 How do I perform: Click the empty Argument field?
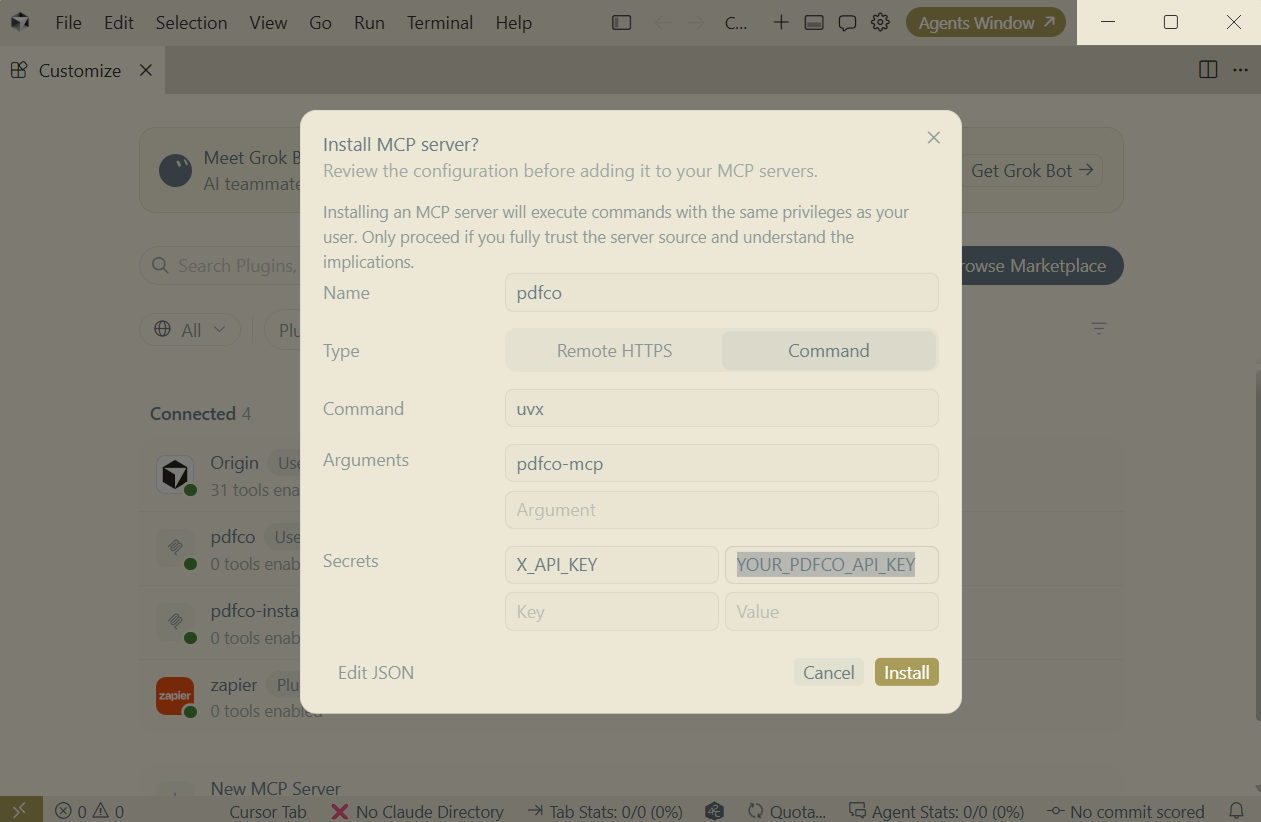(x=722, y=510)
